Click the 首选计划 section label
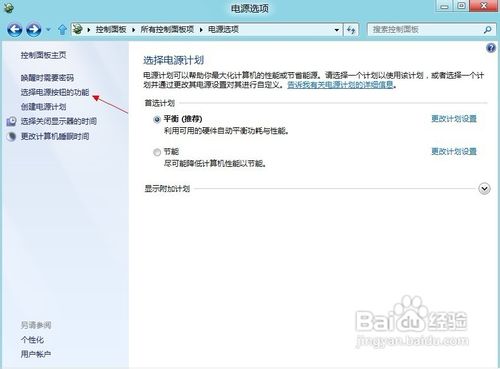The height and width of the screenshot is (369, 500). point(159,103)
